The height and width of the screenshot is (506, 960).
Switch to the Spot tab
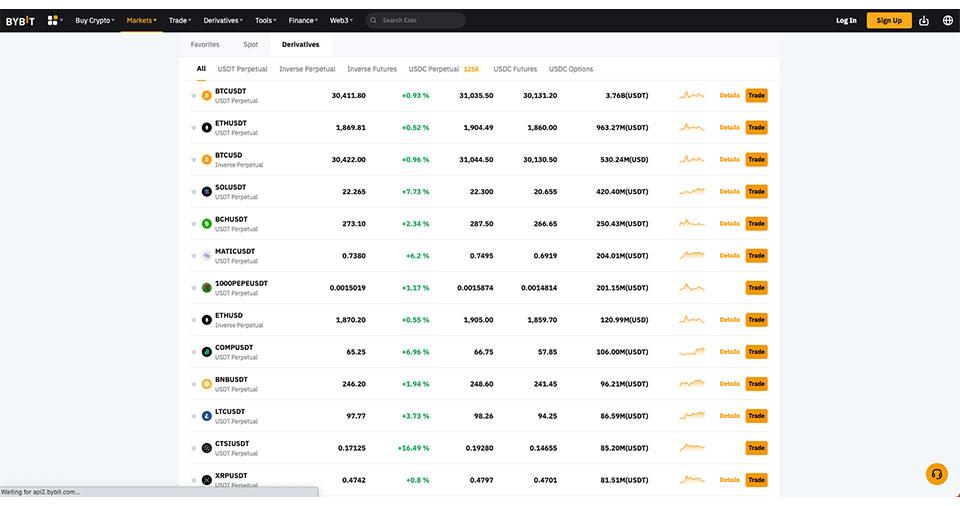(x=250, y=45)
